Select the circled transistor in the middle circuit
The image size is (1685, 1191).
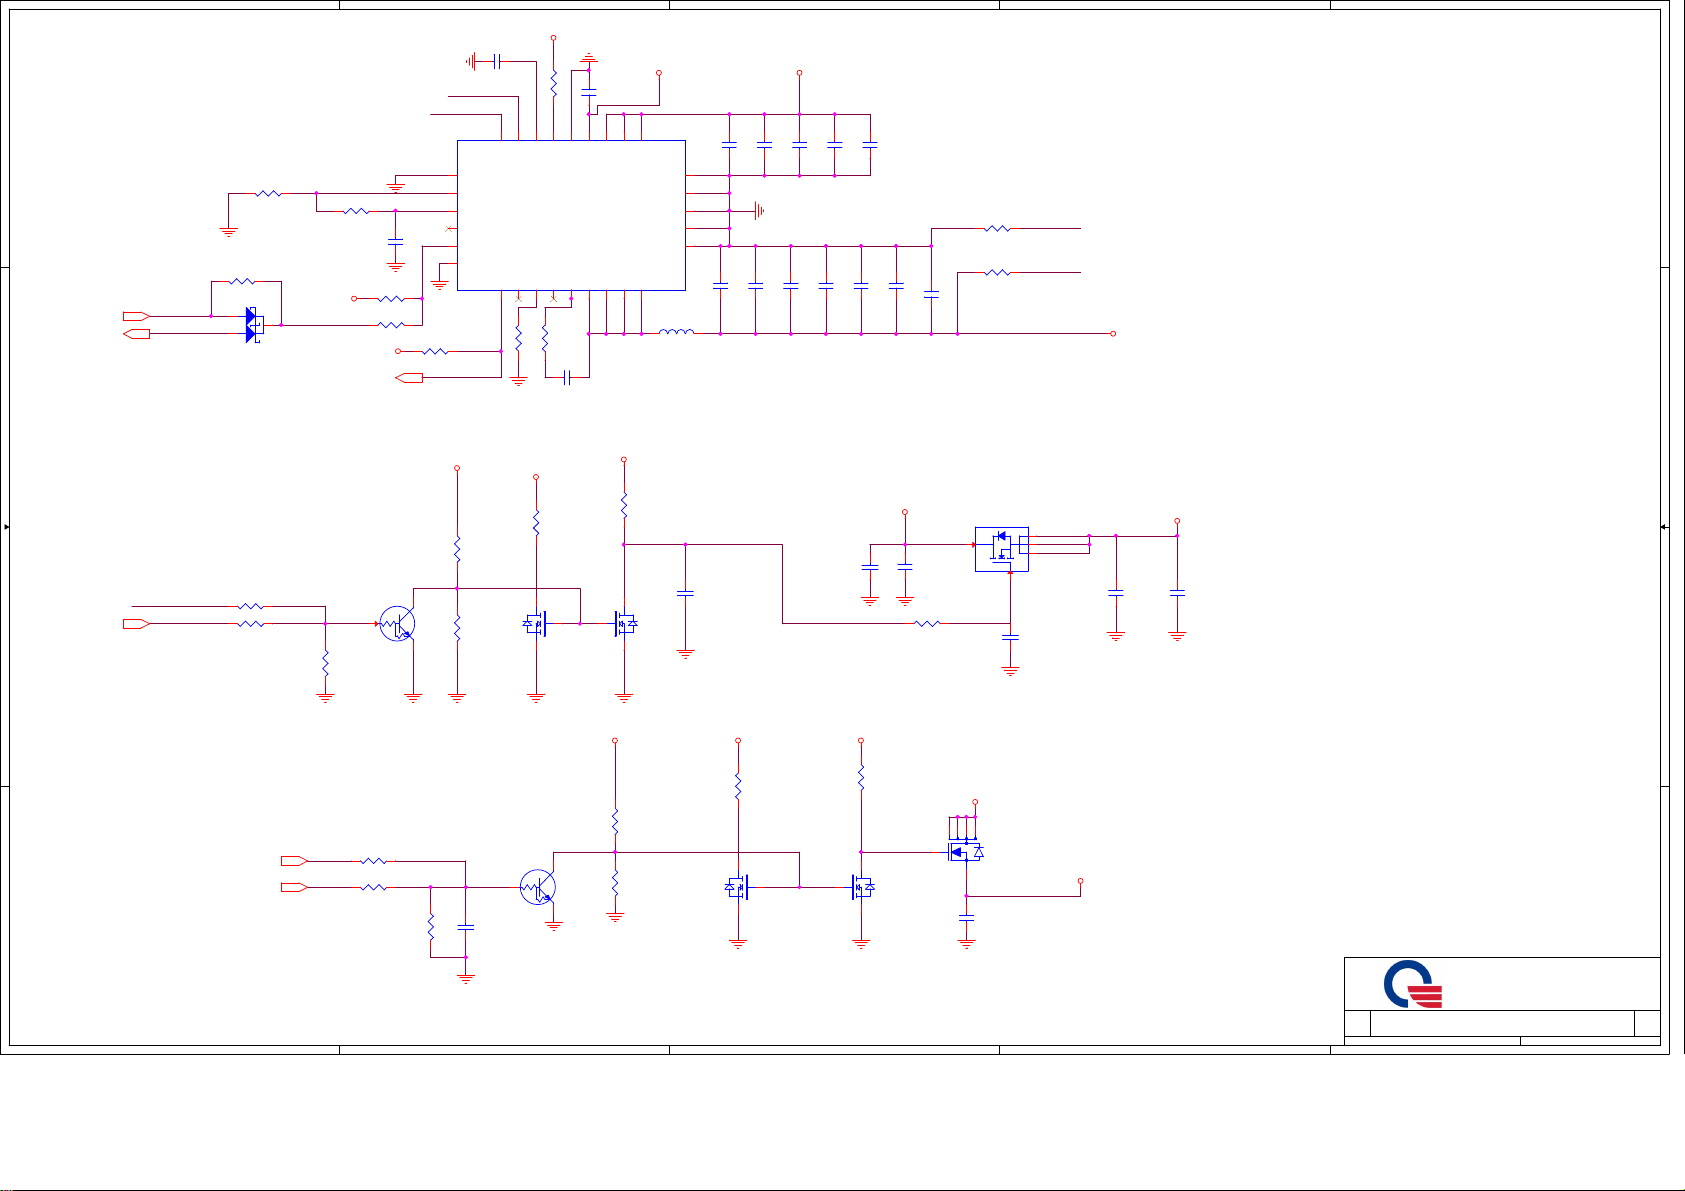pos(398,624)
